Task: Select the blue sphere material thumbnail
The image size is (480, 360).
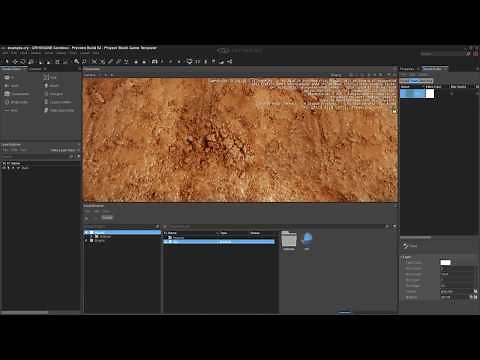Action: click(307, 240)
